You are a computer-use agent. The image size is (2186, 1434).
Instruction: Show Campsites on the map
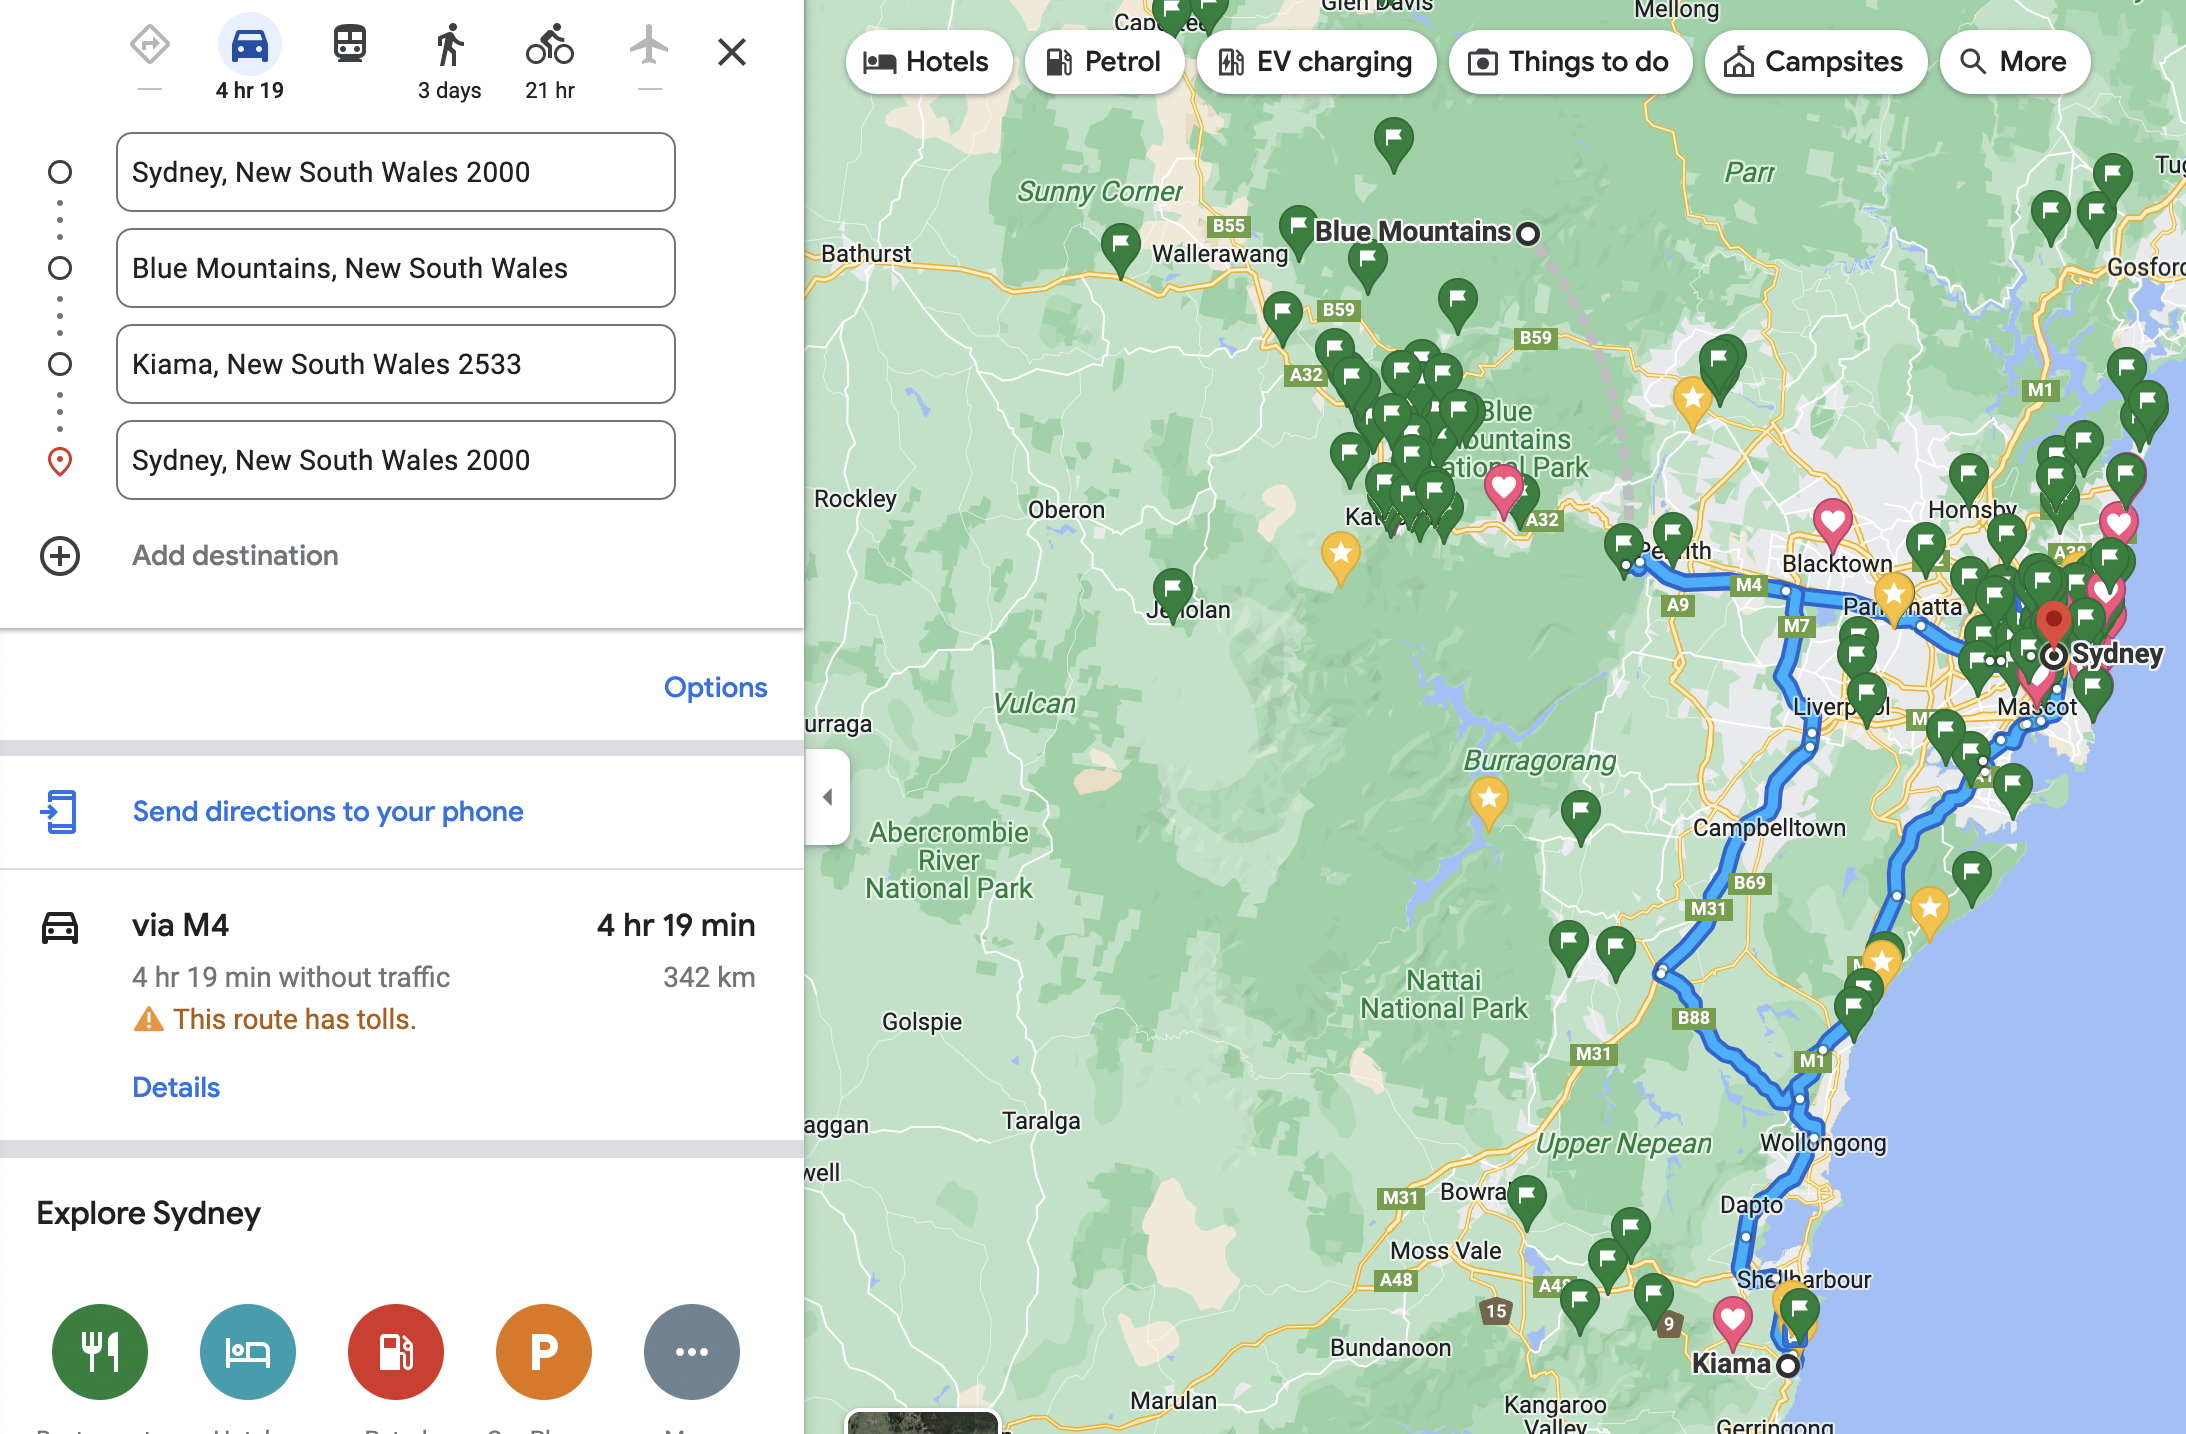(x=1815, y=62)
